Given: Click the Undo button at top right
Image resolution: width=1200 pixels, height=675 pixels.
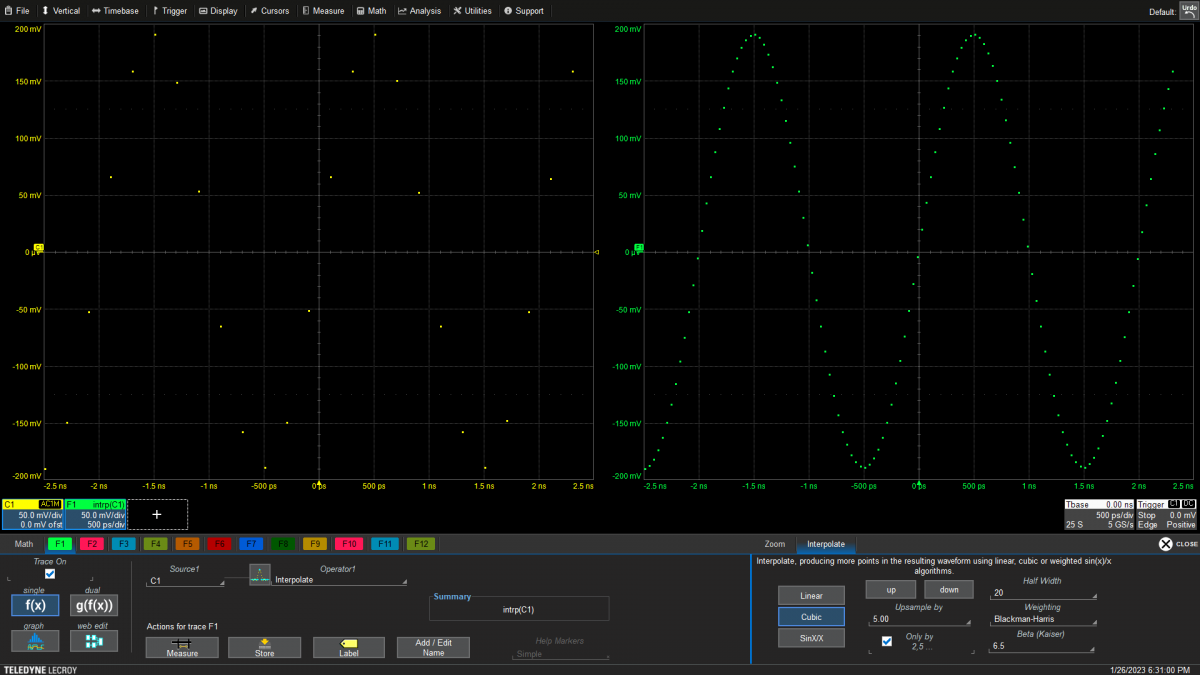Looking at the screenshot, I should (1189, 10).
